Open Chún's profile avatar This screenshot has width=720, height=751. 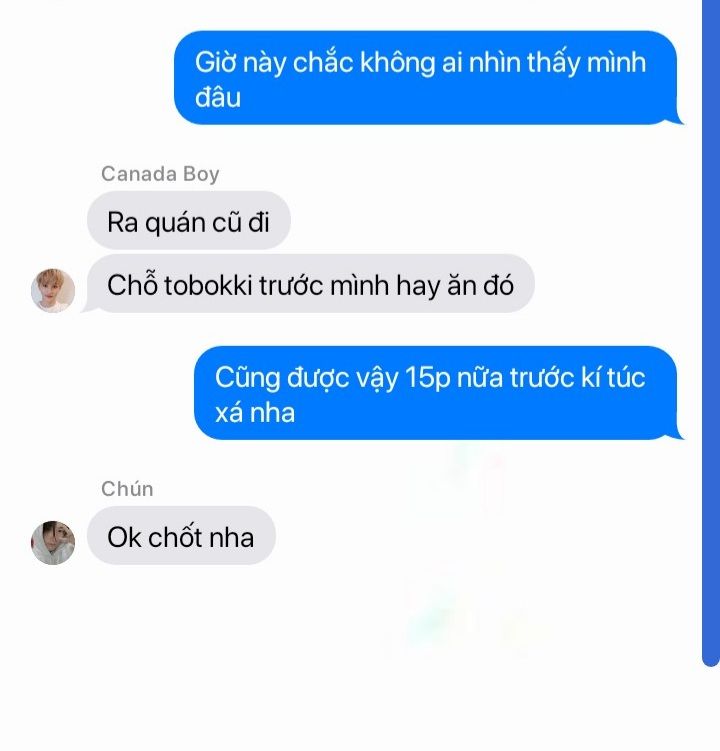(x=53, y=543)
